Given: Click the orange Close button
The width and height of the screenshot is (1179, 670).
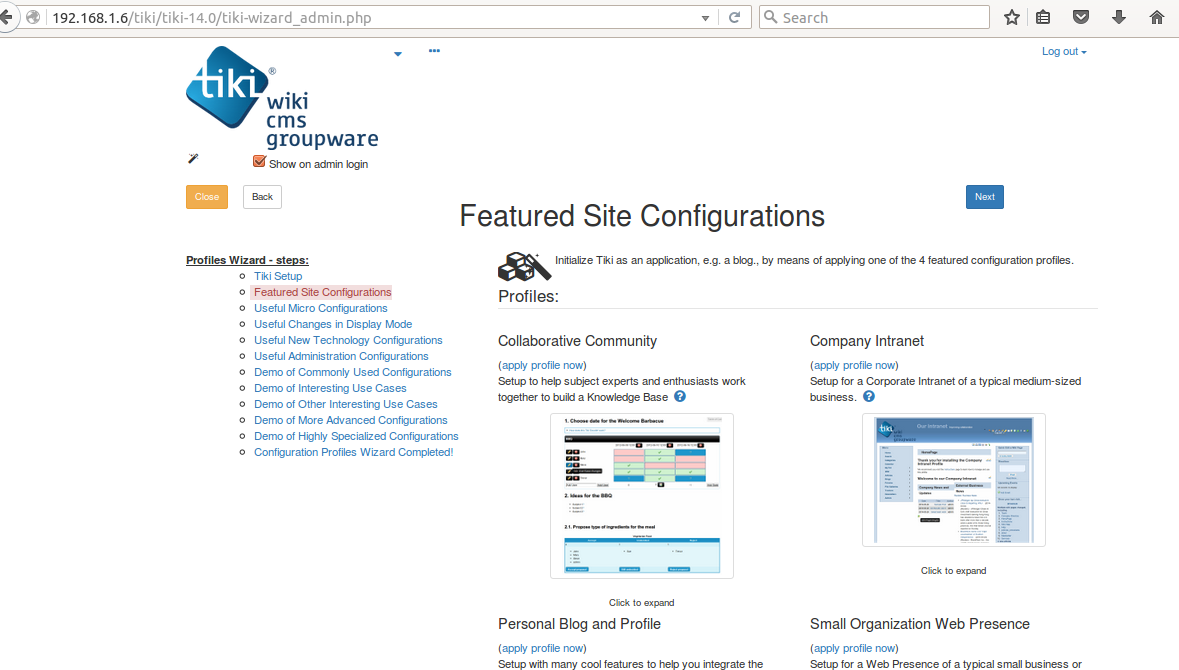Looking at the screenshot, I should pos(207,197).
